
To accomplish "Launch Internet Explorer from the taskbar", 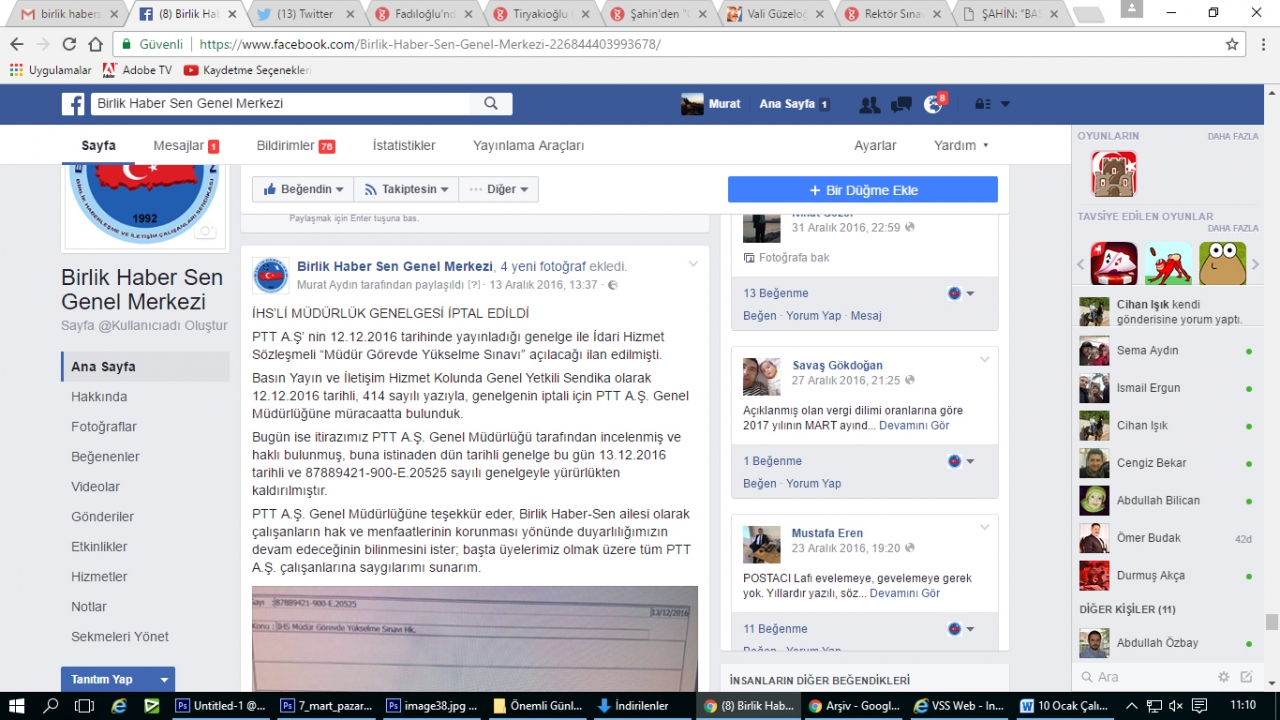I will point(118,705).
